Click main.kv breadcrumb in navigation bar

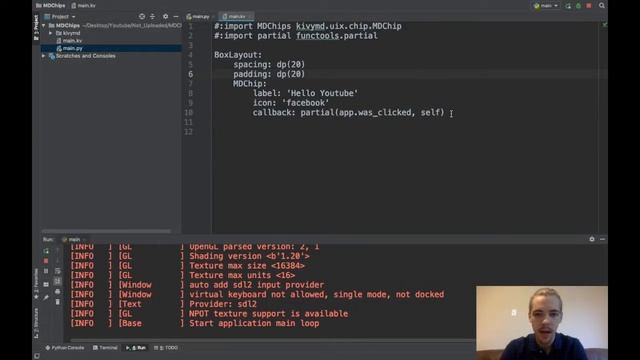84,6
